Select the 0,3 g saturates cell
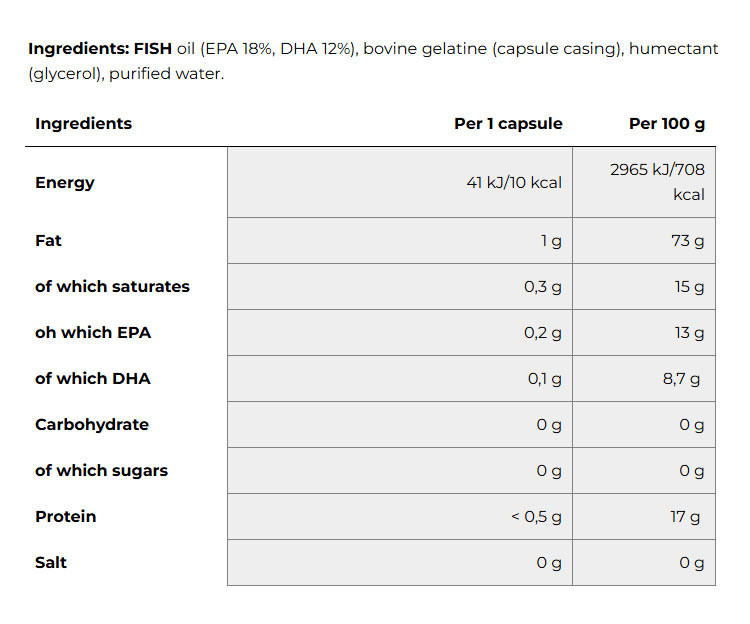 click(400, 286)
